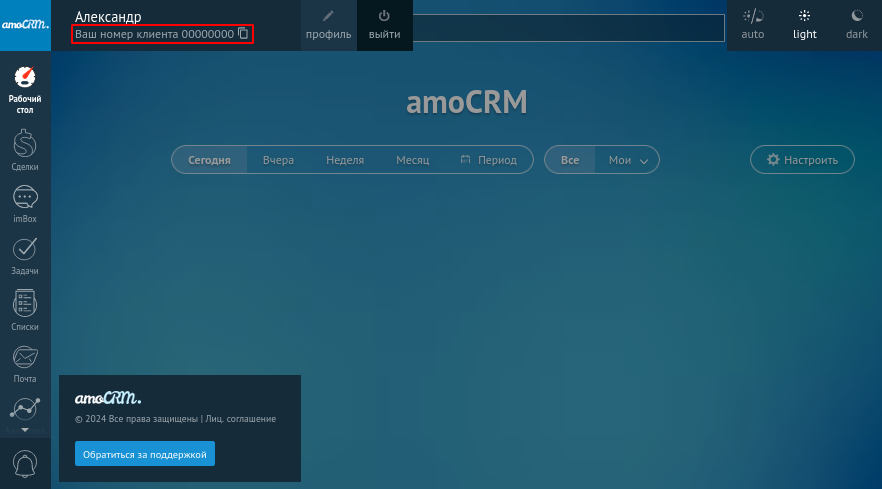This screenshot has height=489, width=882.
Task: Open Почта mail section
Action: (25, 365)
